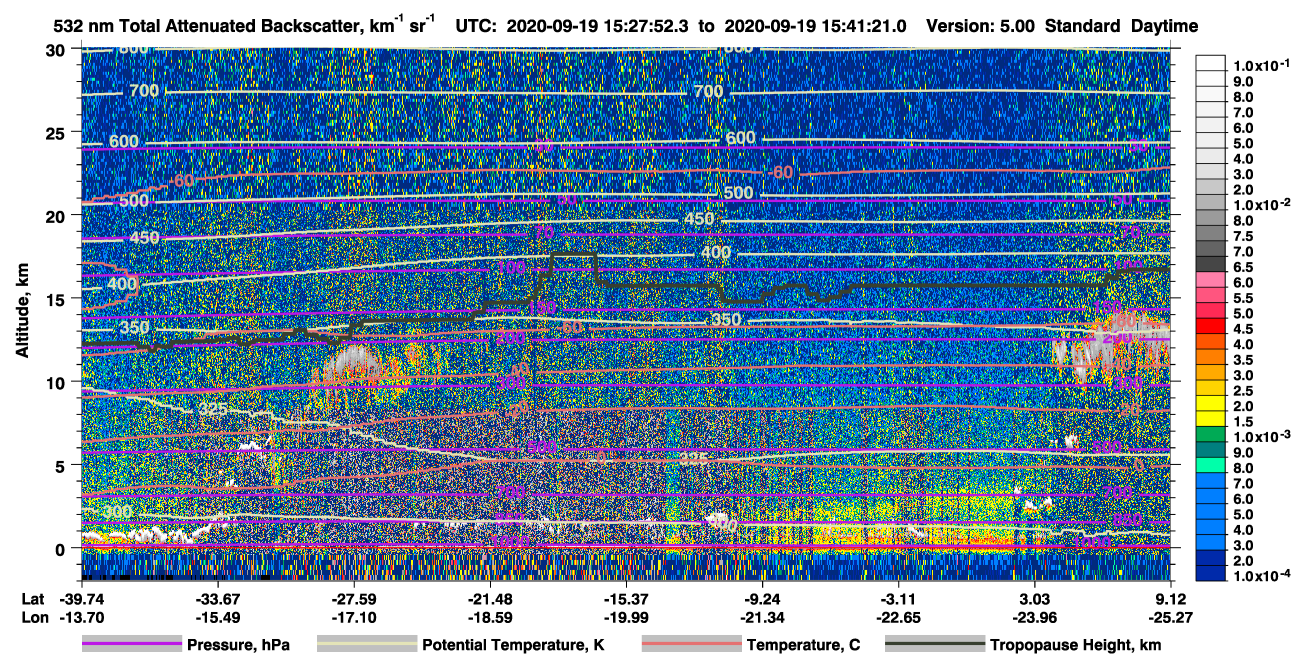Click latitude value -39.74
Image resolution: width=1300 pixels, height=667 pixels.
(80, 599)
